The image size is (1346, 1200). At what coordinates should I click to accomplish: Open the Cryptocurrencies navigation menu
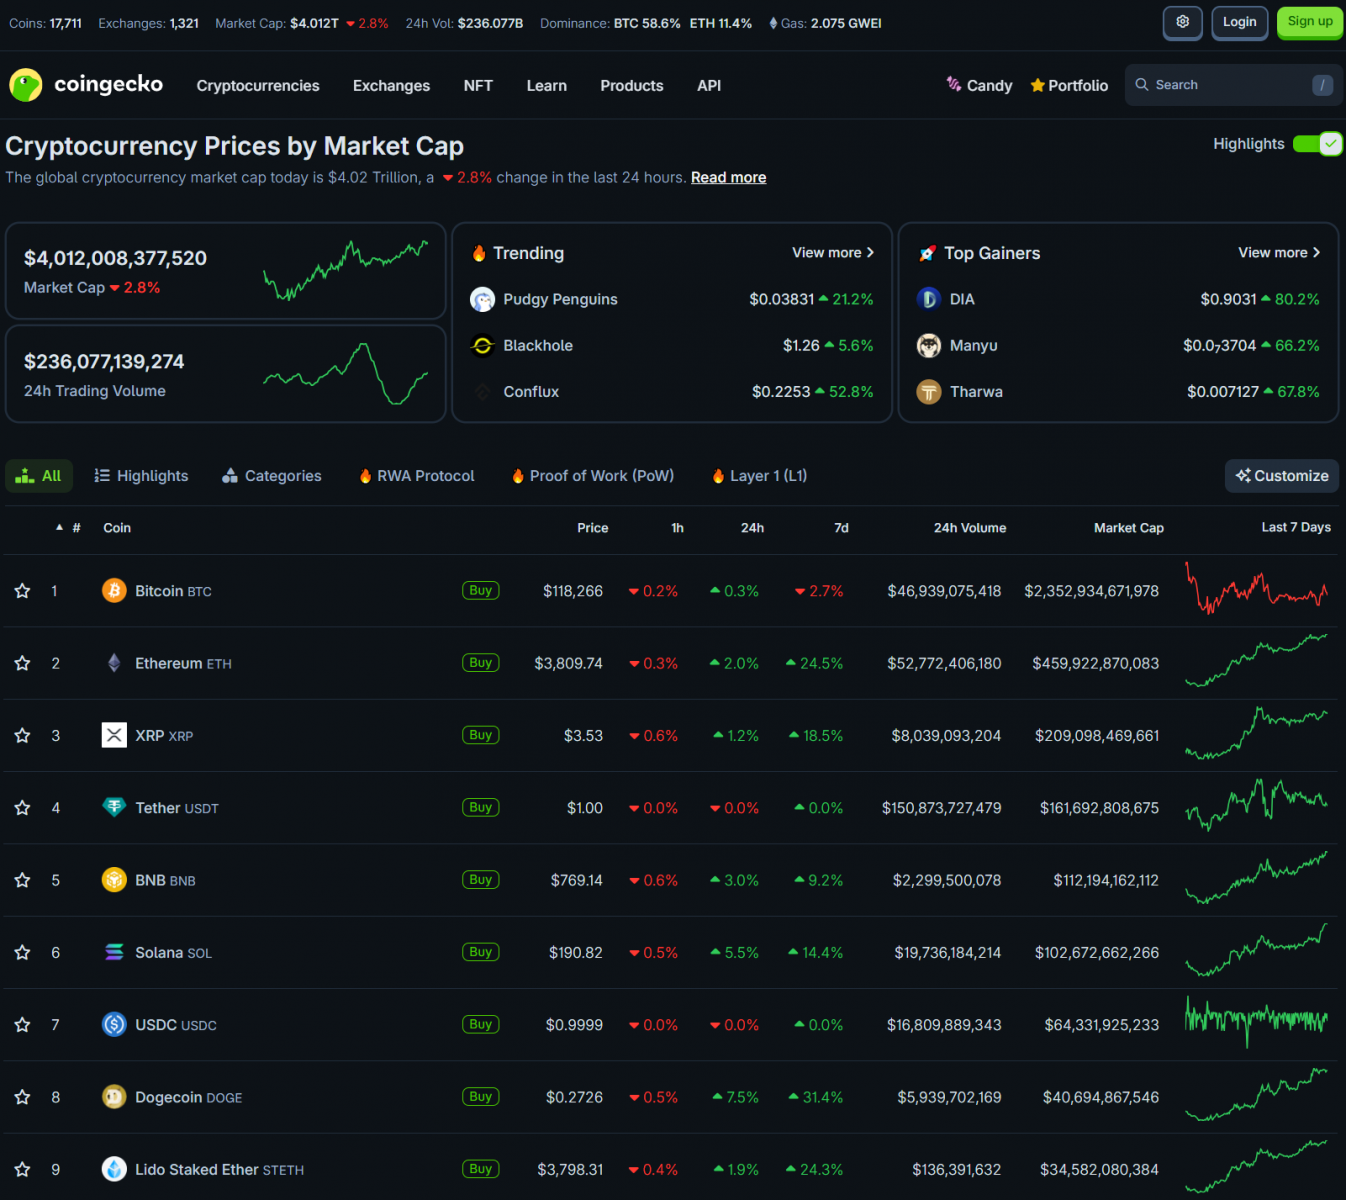[x=258, y=86]
